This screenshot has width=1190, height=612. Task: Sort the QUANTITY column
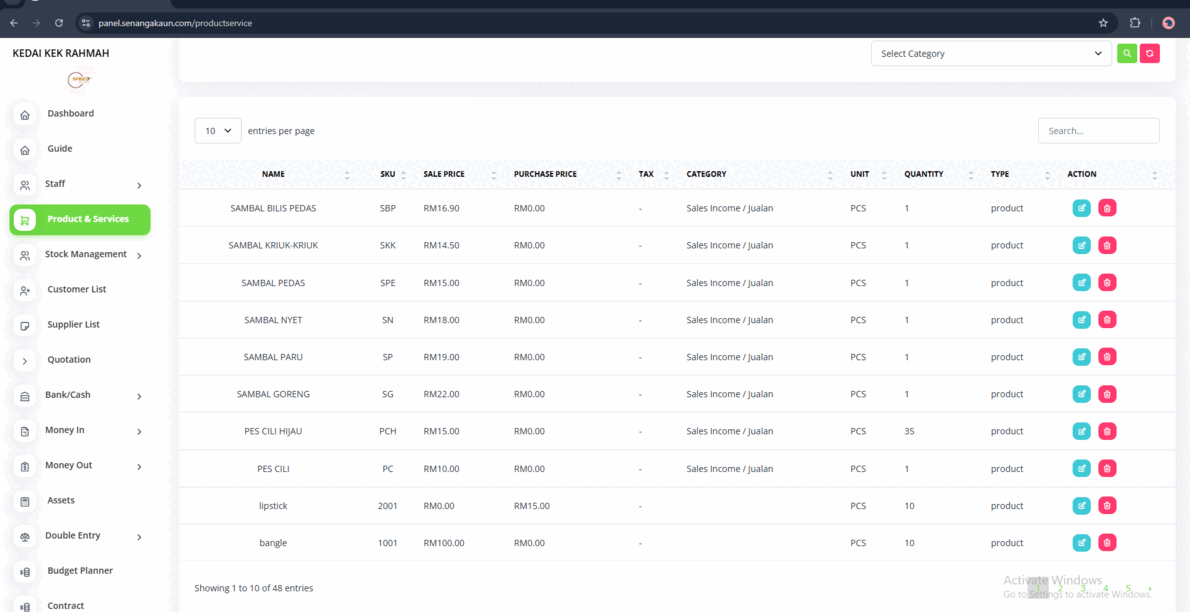(x=922, y=174)
